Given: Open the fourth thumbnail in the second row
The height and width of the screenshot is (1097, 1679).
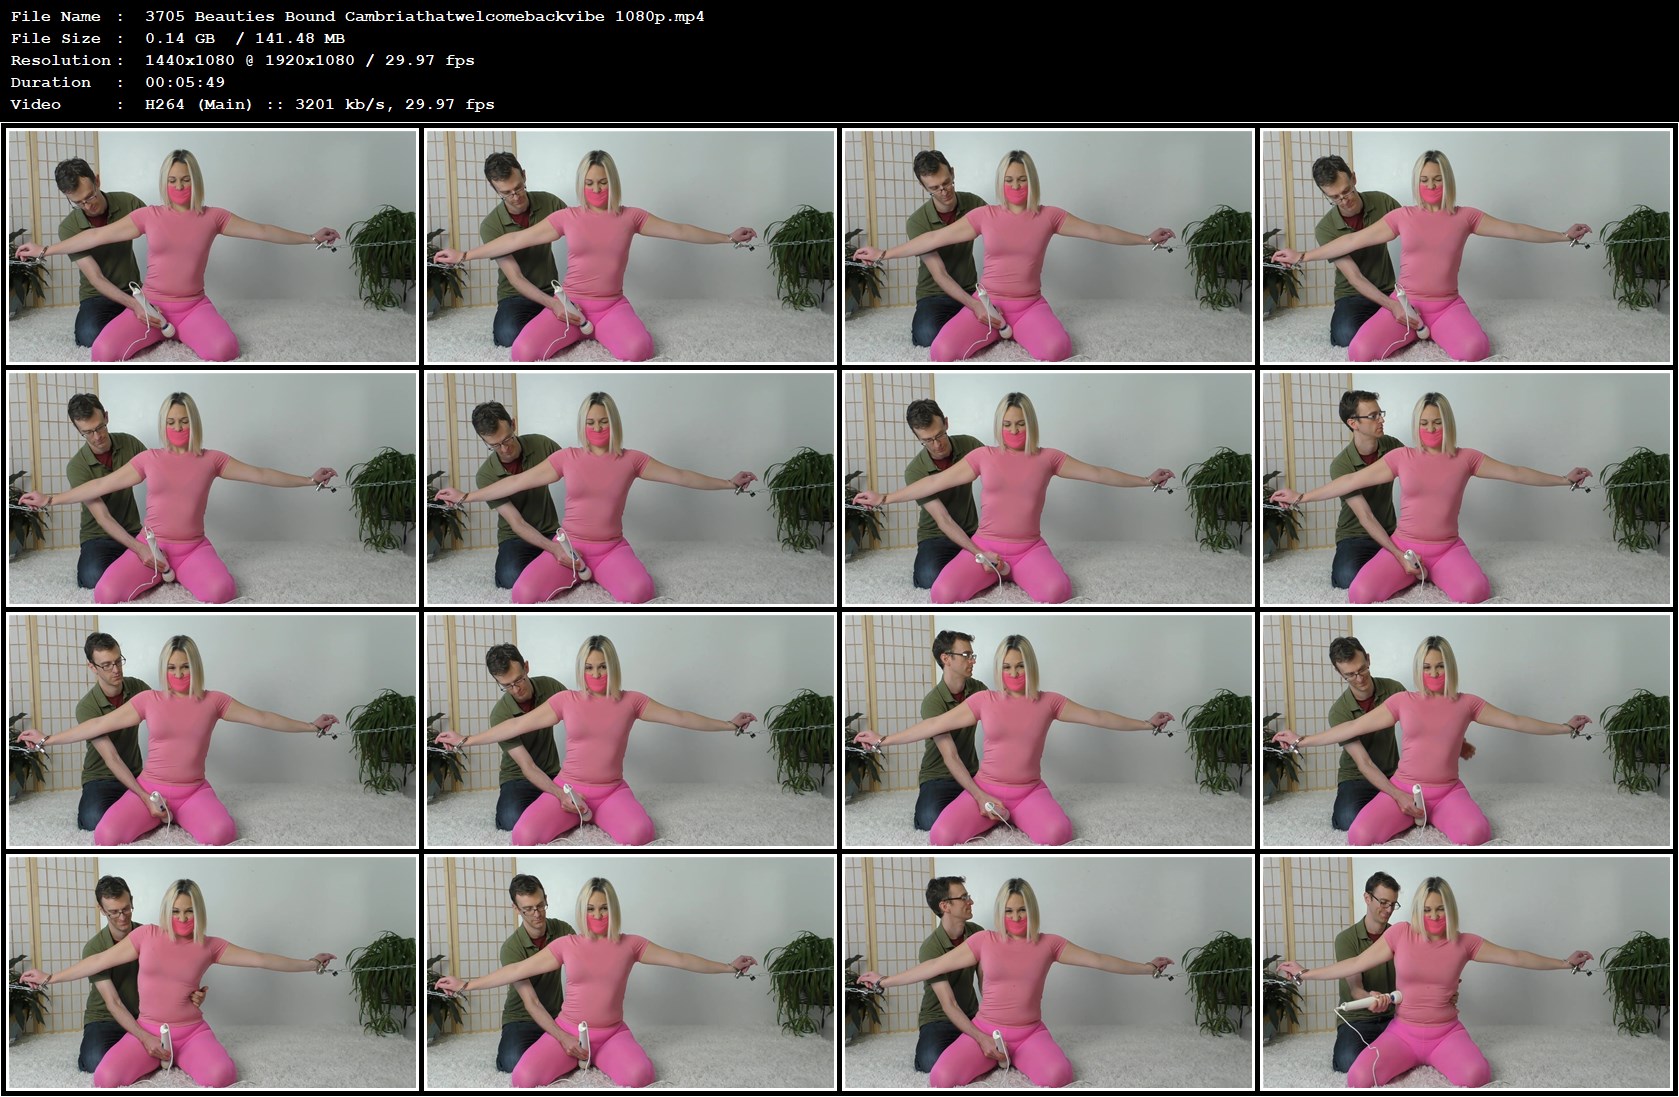Looking at the screenshot, I should (1466, 488).
